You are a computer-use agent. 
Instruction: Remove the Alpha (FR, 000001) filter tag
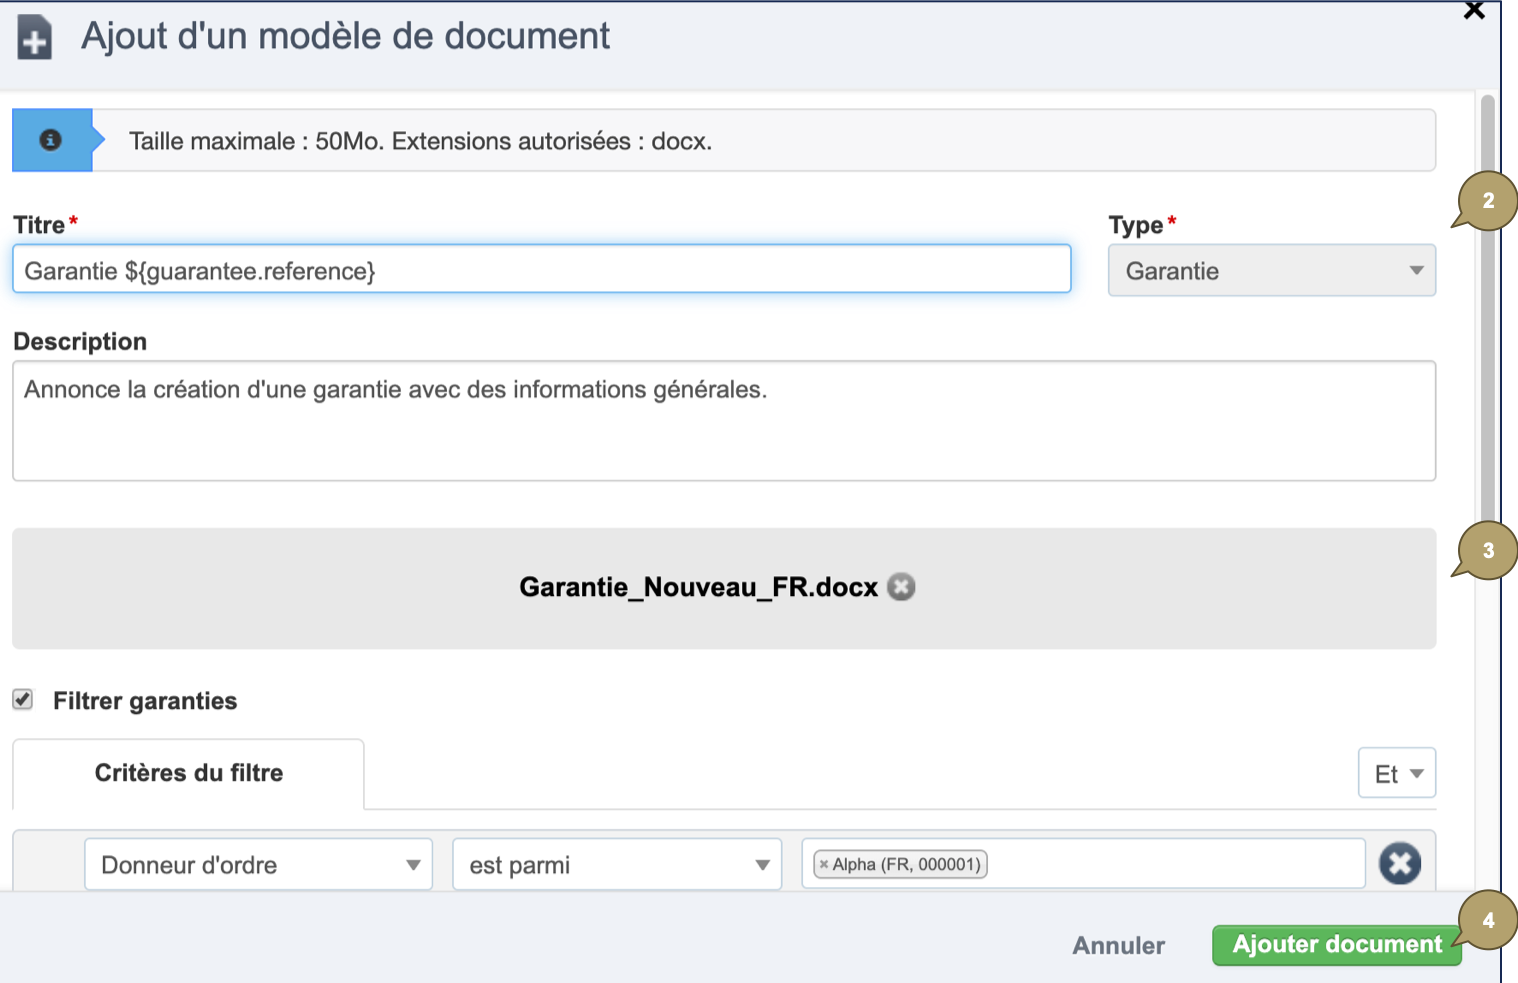coord(823,864)
